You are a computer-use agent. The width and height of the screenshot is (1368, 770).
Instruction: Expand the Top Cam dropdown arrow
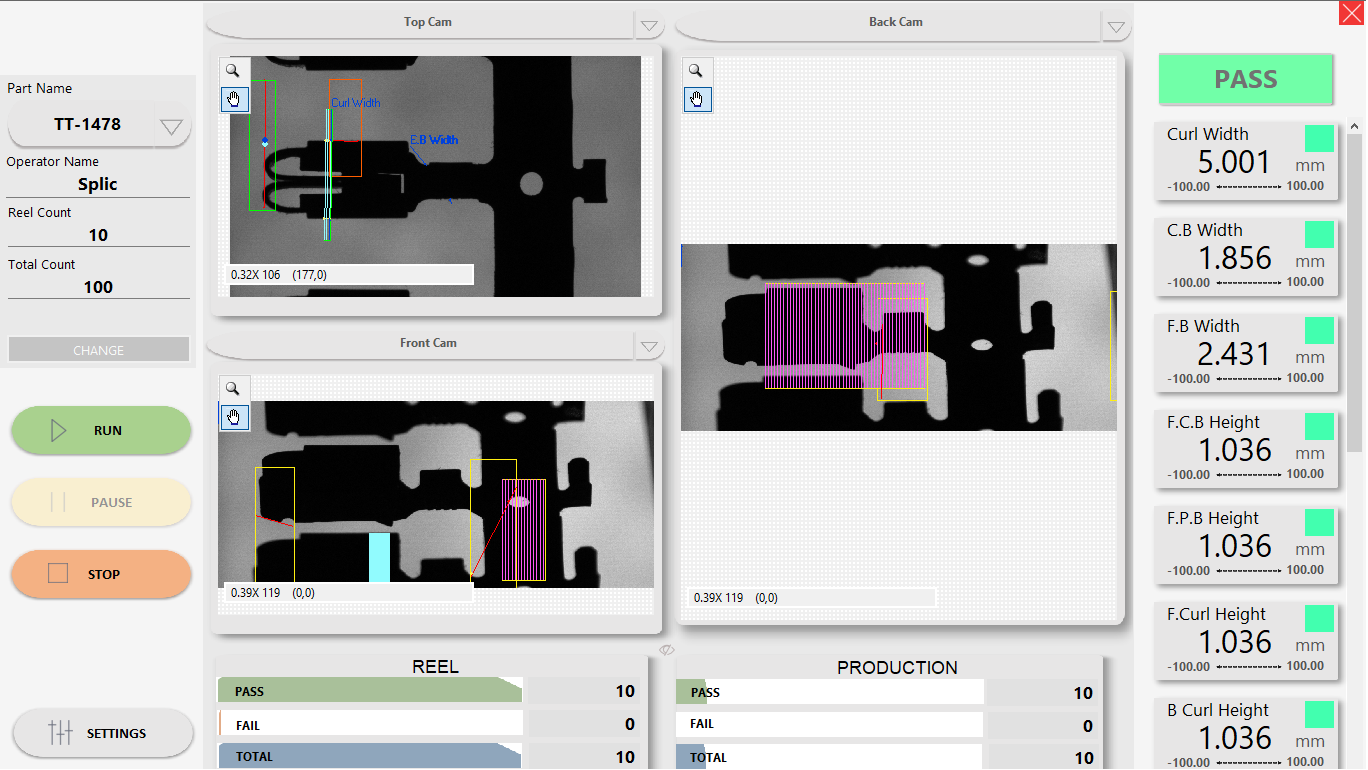pos(649,26)
